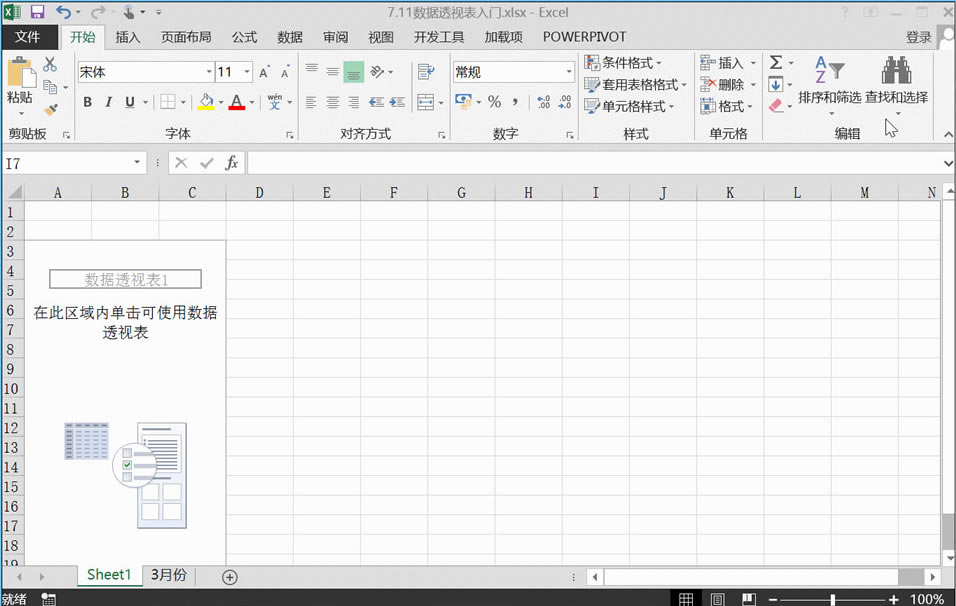The height and width of the screenshot is (606, 956).
Task: Switch to the 插入 ribbon tab
Action: pyautogui.click(x=128, y=37)
